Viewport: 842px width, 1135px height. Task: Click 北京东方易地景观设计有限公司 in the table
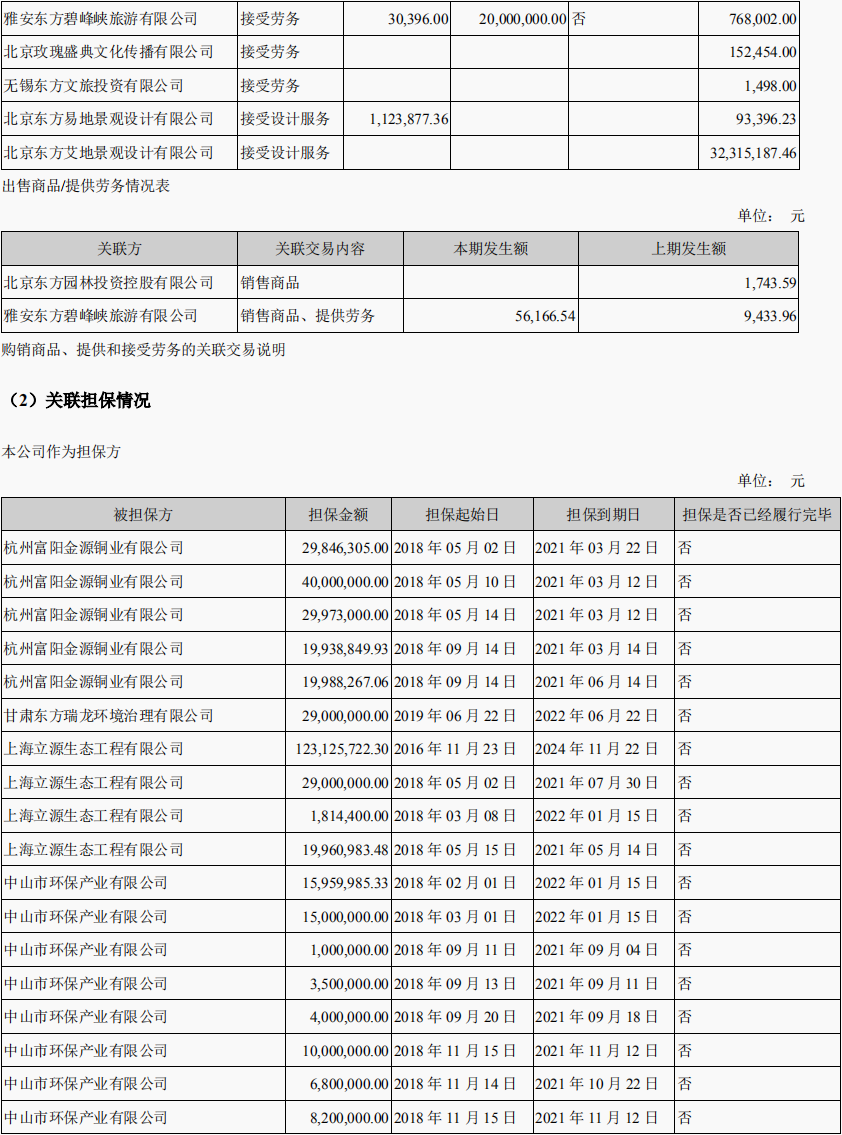tap(109, 119)
